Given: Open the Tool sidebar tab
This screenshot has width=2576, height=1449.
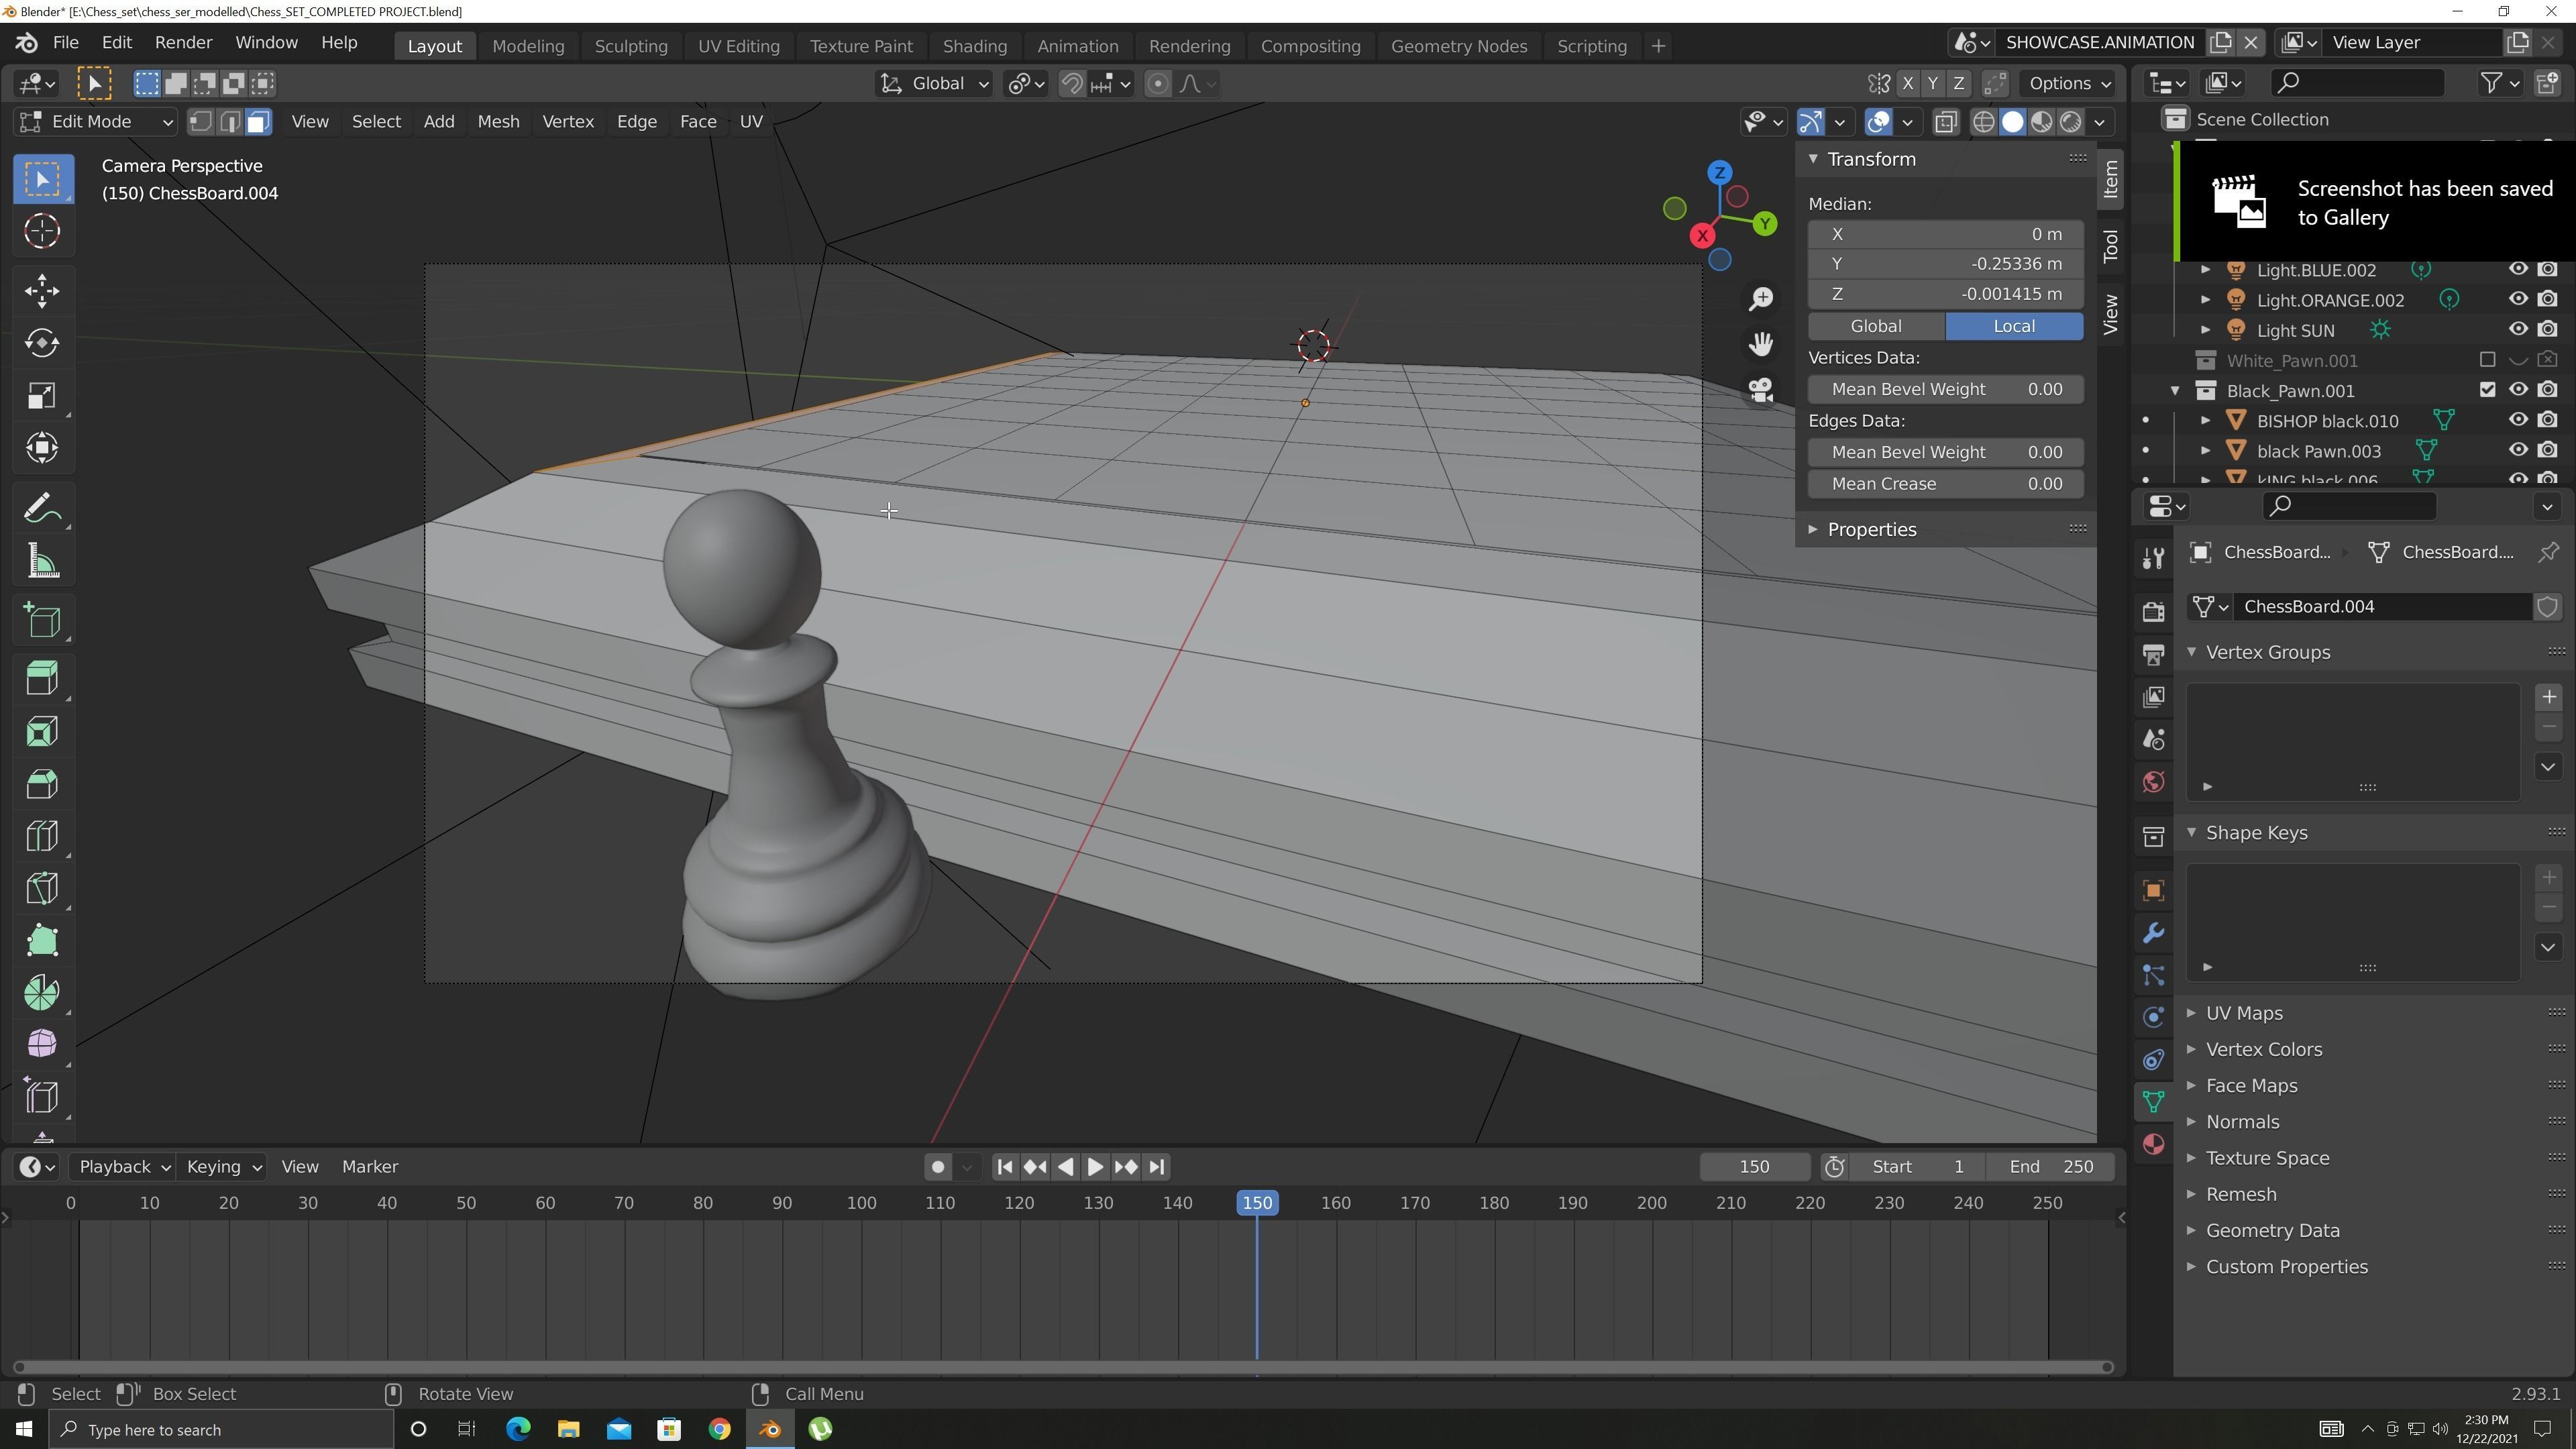Looking at the screenshot, I should [x=2110, y=246].
